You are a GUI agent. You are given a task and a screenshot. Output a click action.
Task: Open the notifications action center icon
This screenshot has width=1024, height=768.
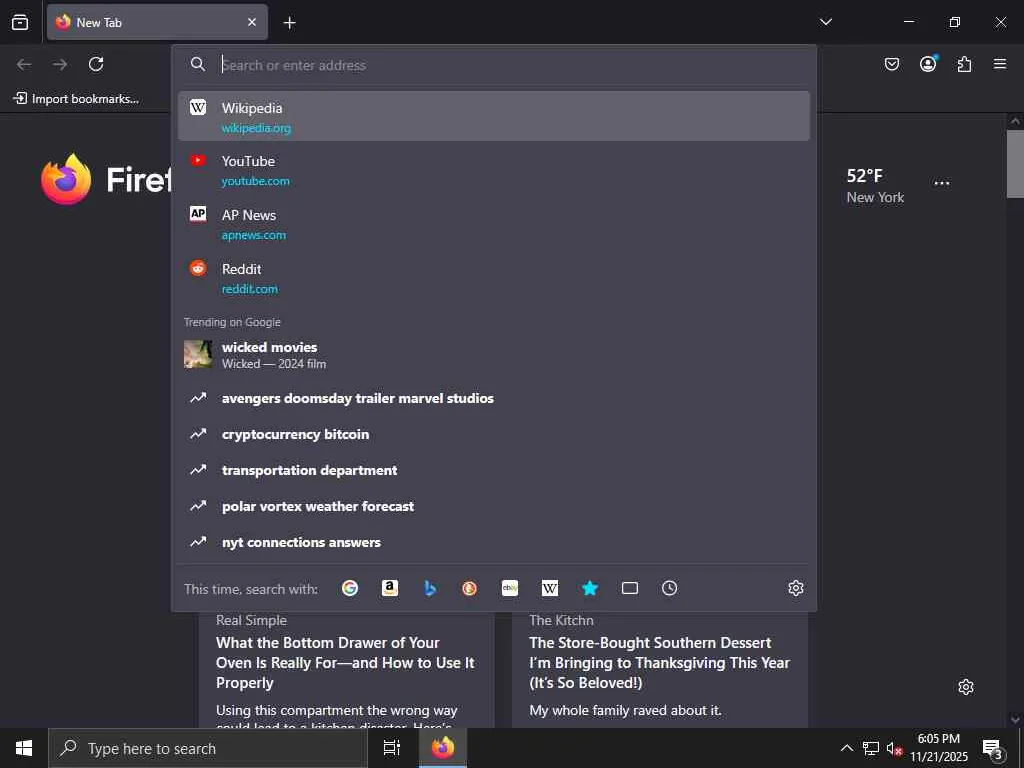993,748
